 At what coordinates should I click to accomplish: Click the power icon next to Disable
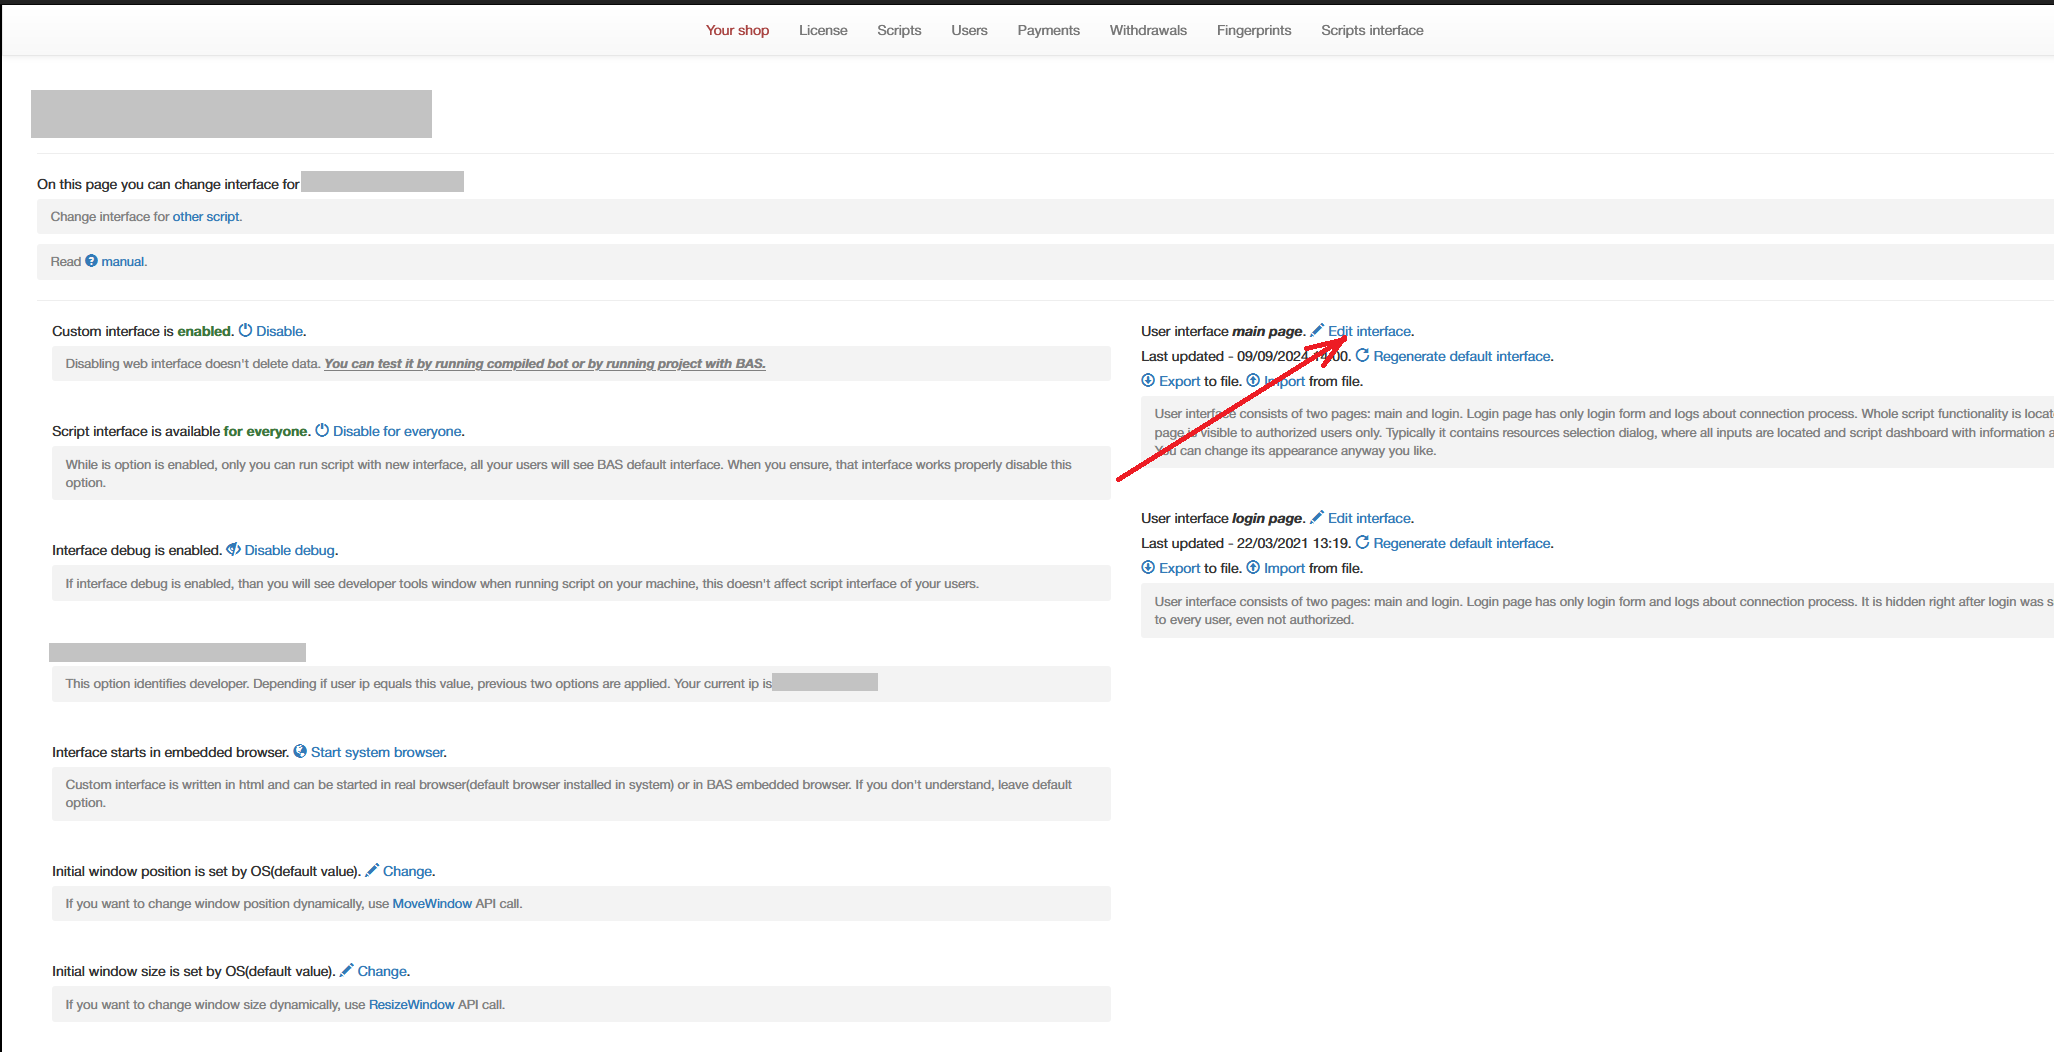(245, 331)
